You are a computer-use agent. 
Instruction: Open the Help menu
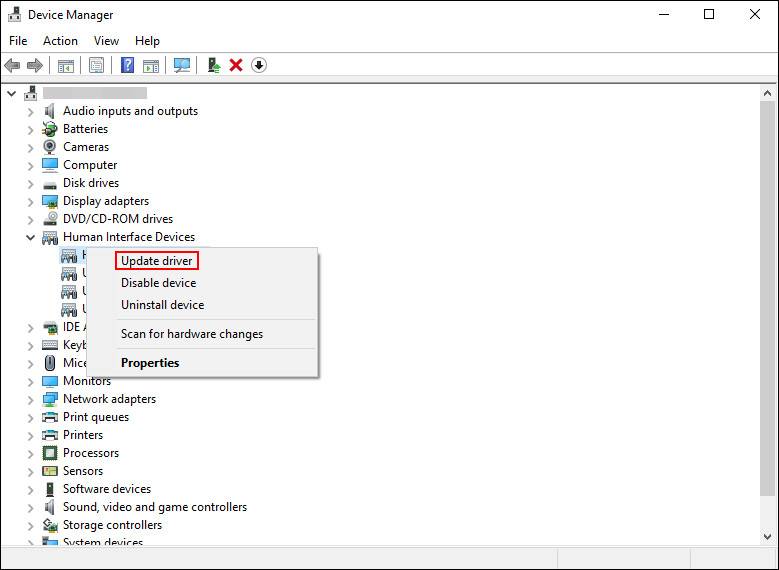pos(147,41)
